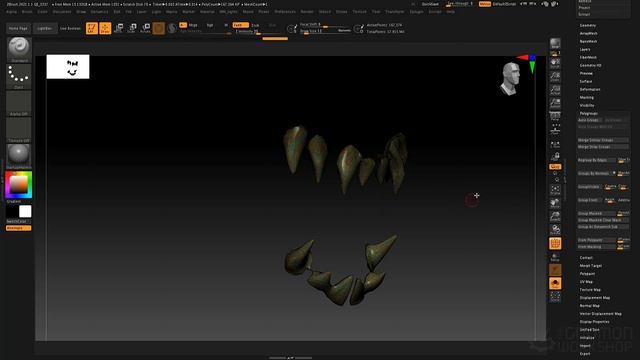Expand the Geometry subpalette
The image size is (640, 360).
pyautogui.click(x=588, y=25)
